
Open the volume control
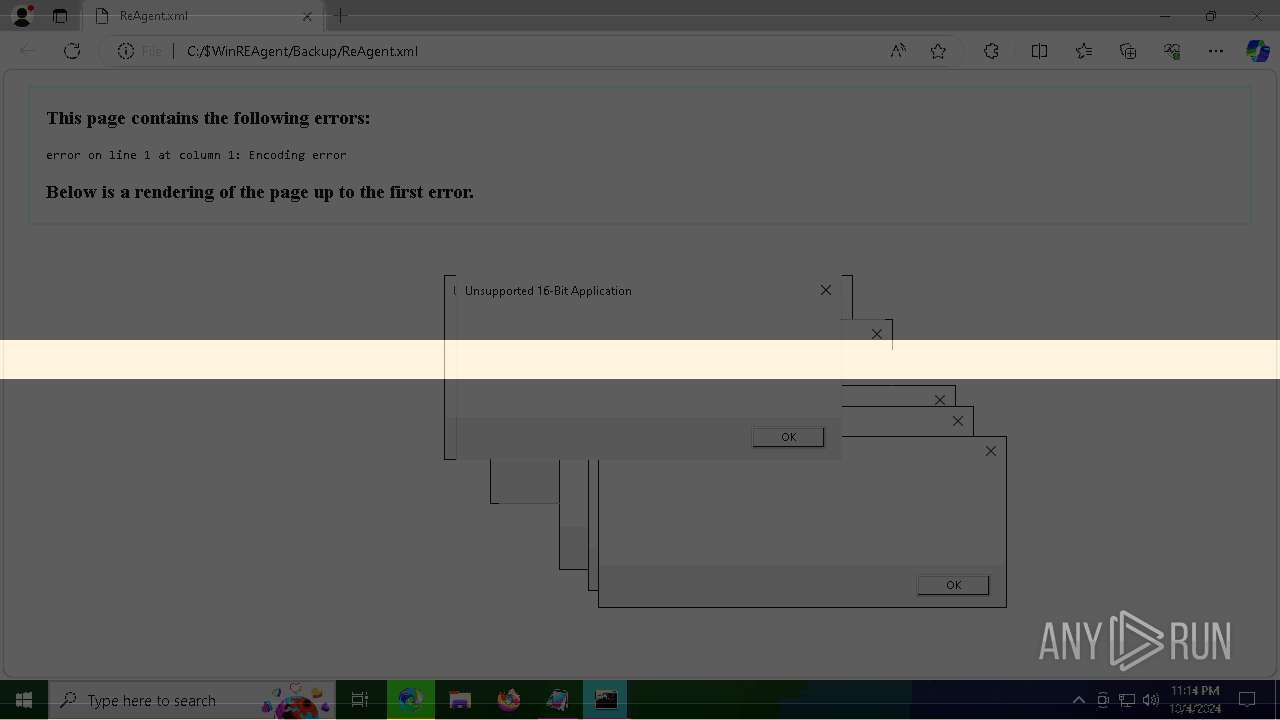[1151, 700]
